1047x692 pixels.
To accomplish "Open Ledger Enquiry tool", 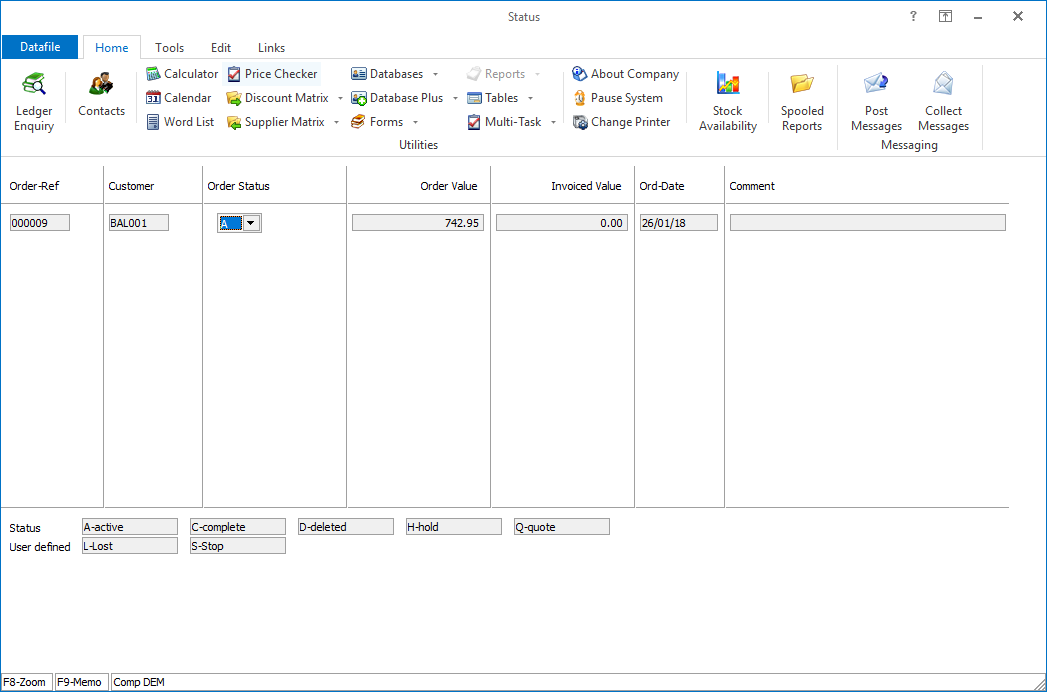I will click(x=33, y=102).
